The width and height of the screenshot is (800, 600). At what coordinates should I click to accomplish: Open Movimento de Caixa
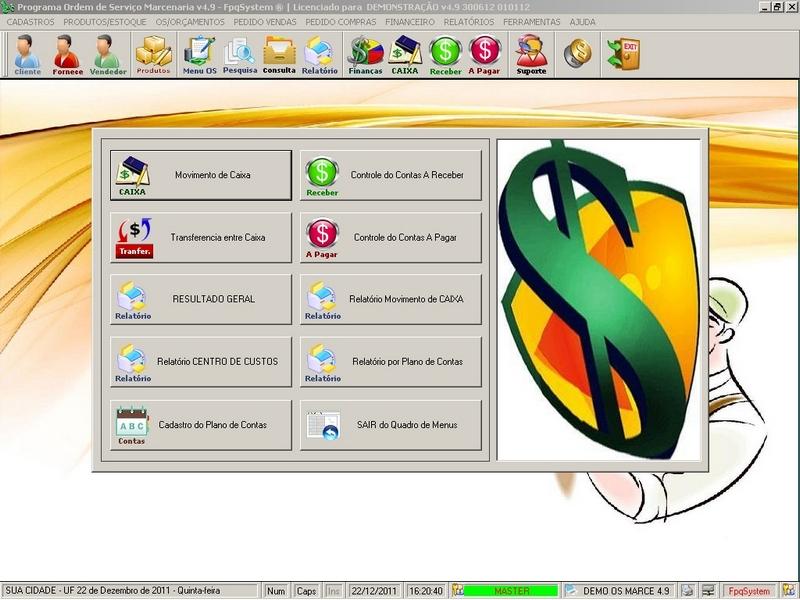tap(201, 175)
